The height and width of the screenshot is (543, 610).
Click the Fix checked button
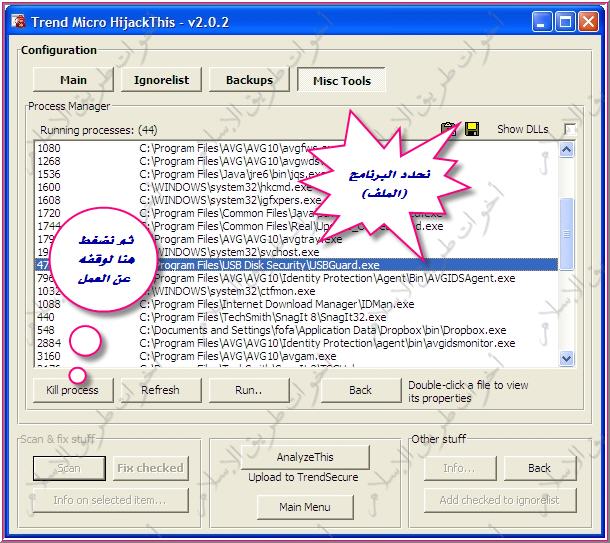[151, 468]
